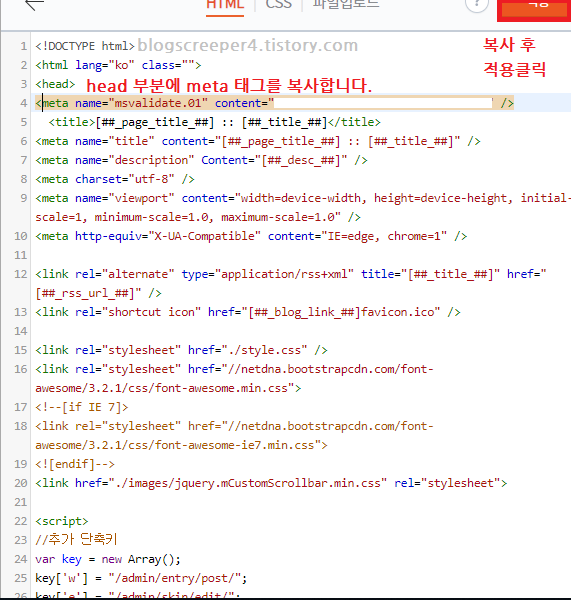Screen dimensions: 571x600
Task: Click jquery.mCustomScrollbar.min.css link line
Action: (271, 483)
